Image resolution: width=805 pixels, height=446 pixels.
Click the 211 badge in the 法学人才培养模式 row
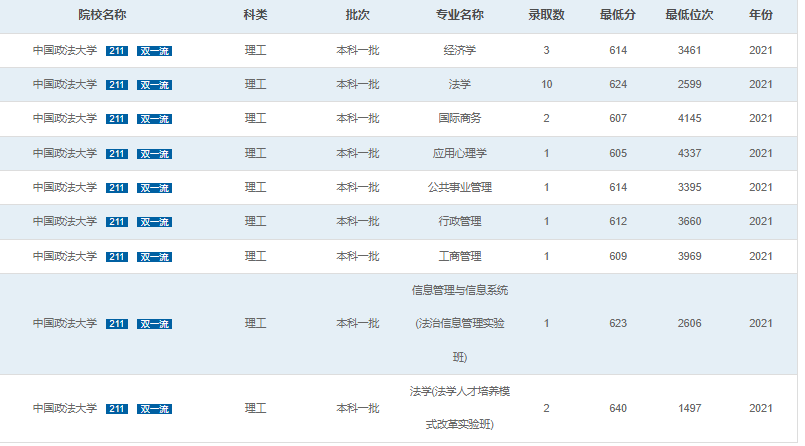(x=117, y=409)
